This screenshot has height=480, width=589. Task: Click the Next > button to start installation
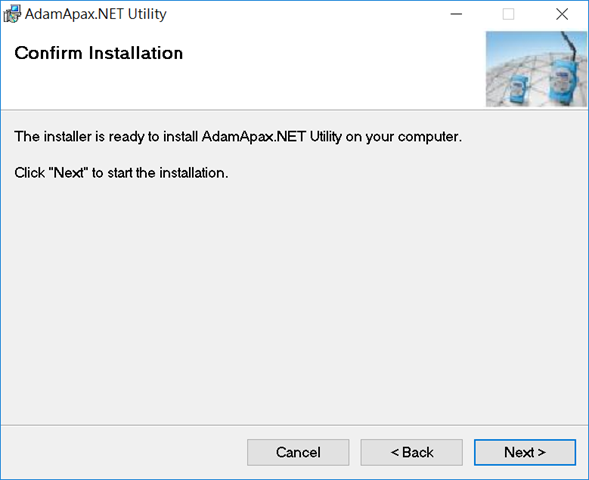(x=525, y=452)
